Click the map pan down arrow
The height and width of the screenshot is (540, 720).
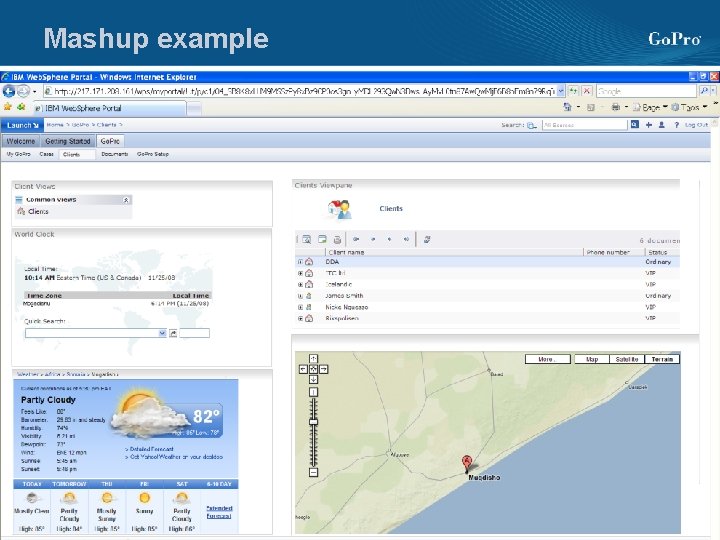(x=313, y=380)
